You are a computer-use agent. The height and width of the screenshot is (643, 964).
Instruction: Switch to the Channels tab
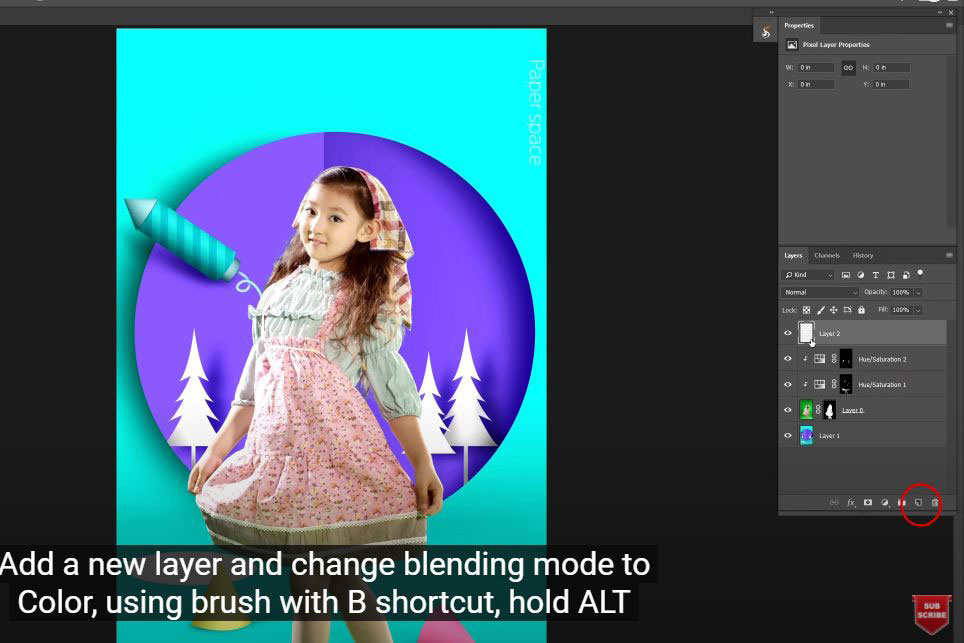coord(827,255)
